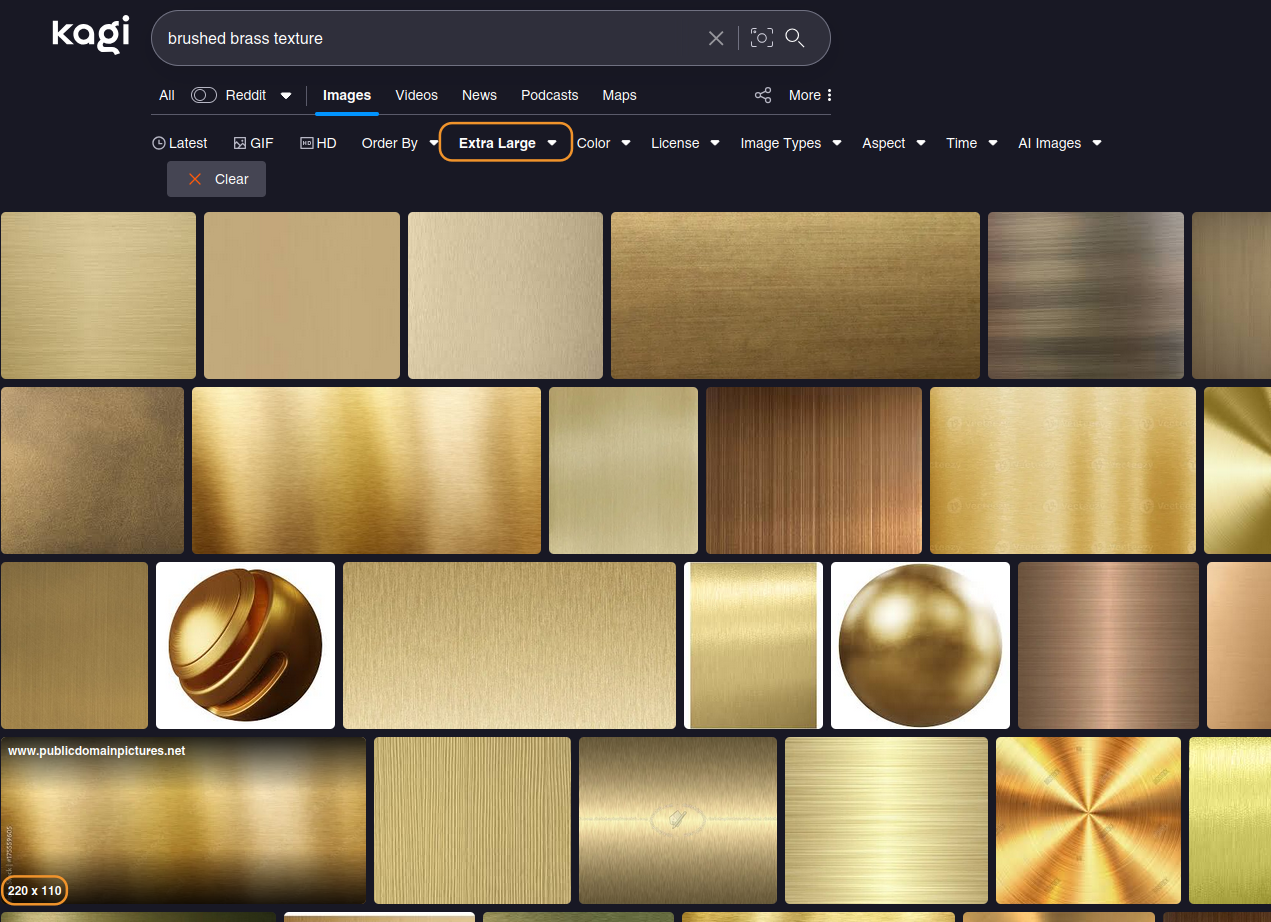Image resolution: width=1271 pixels, height=922 pixels.
Task: Open the More options menu
Action: click(x=810, y=95)
